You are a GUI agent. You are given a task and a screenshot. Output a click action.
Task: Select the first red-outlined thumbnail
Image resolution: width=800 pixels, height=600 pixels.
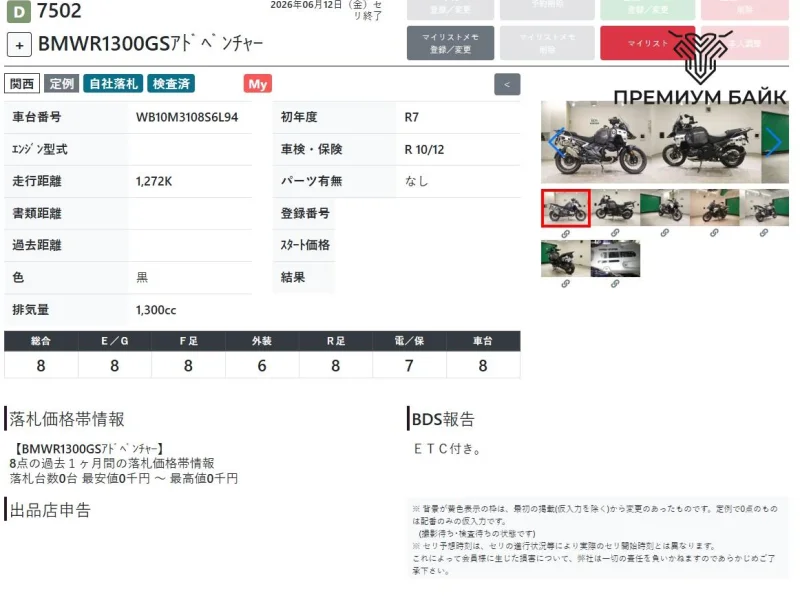click(566, 208)
